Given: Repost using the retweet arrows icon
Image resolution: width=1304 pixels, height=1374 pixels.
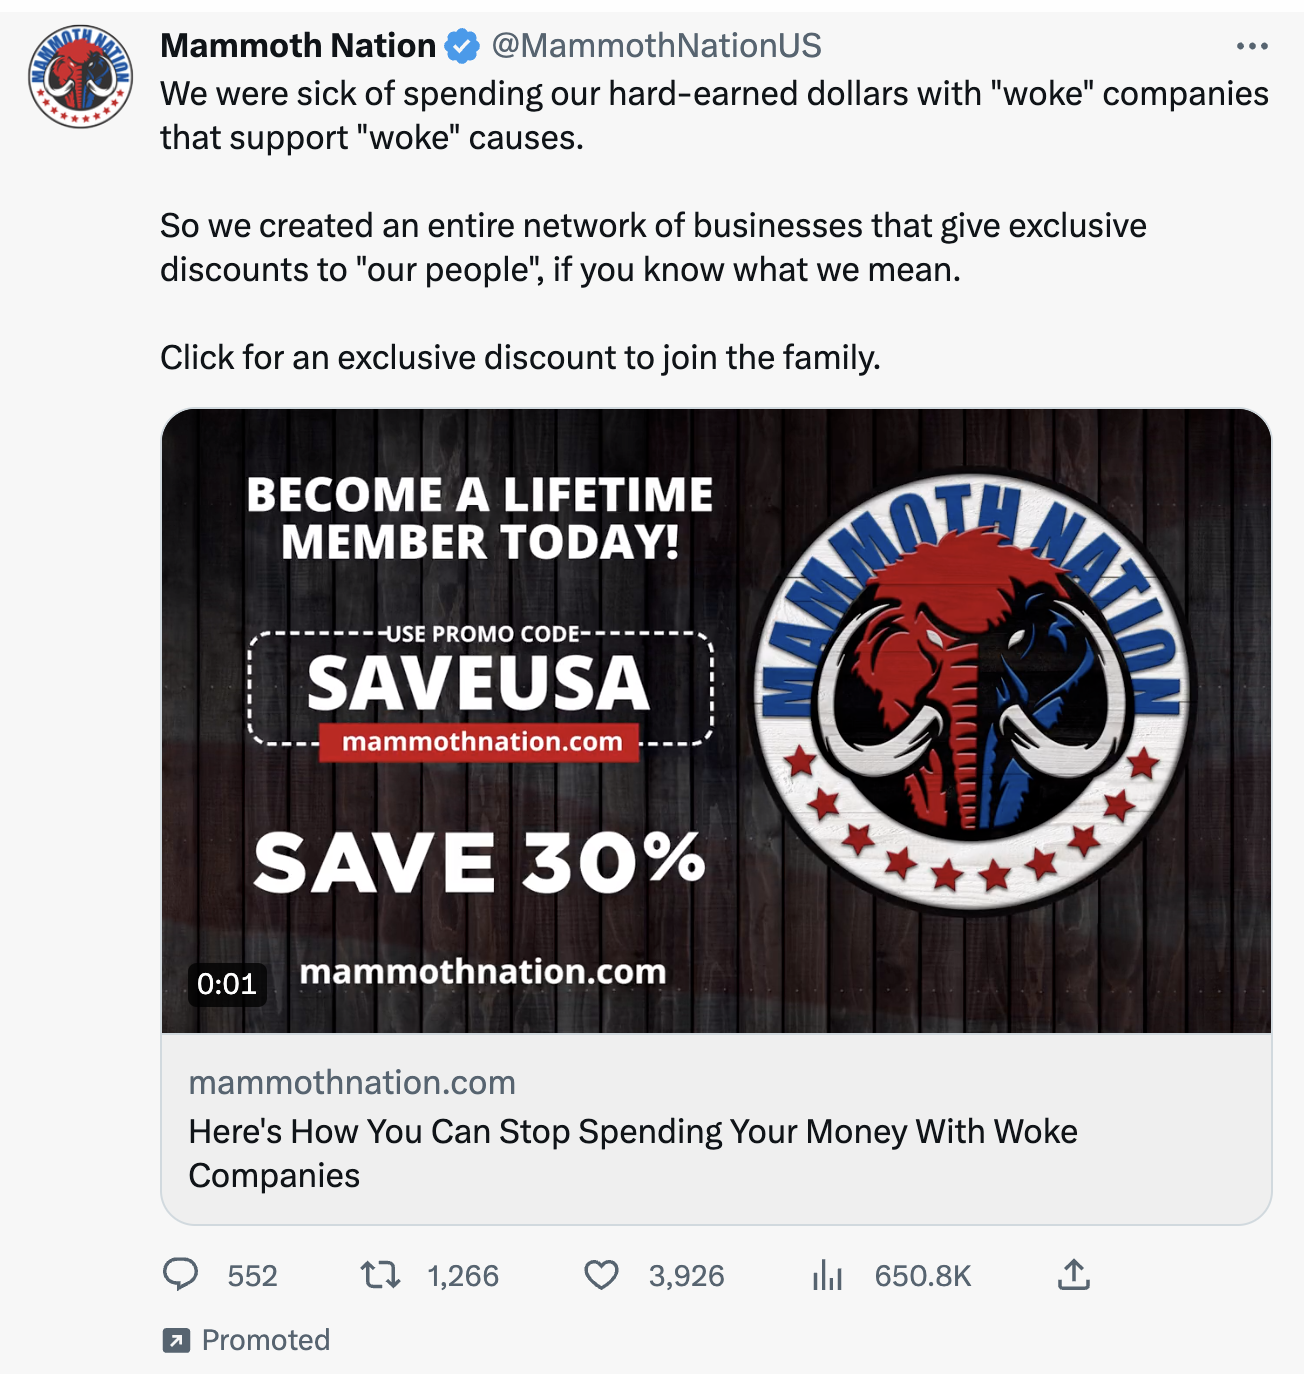Looking at the screenshot, I should point(380,1275).
